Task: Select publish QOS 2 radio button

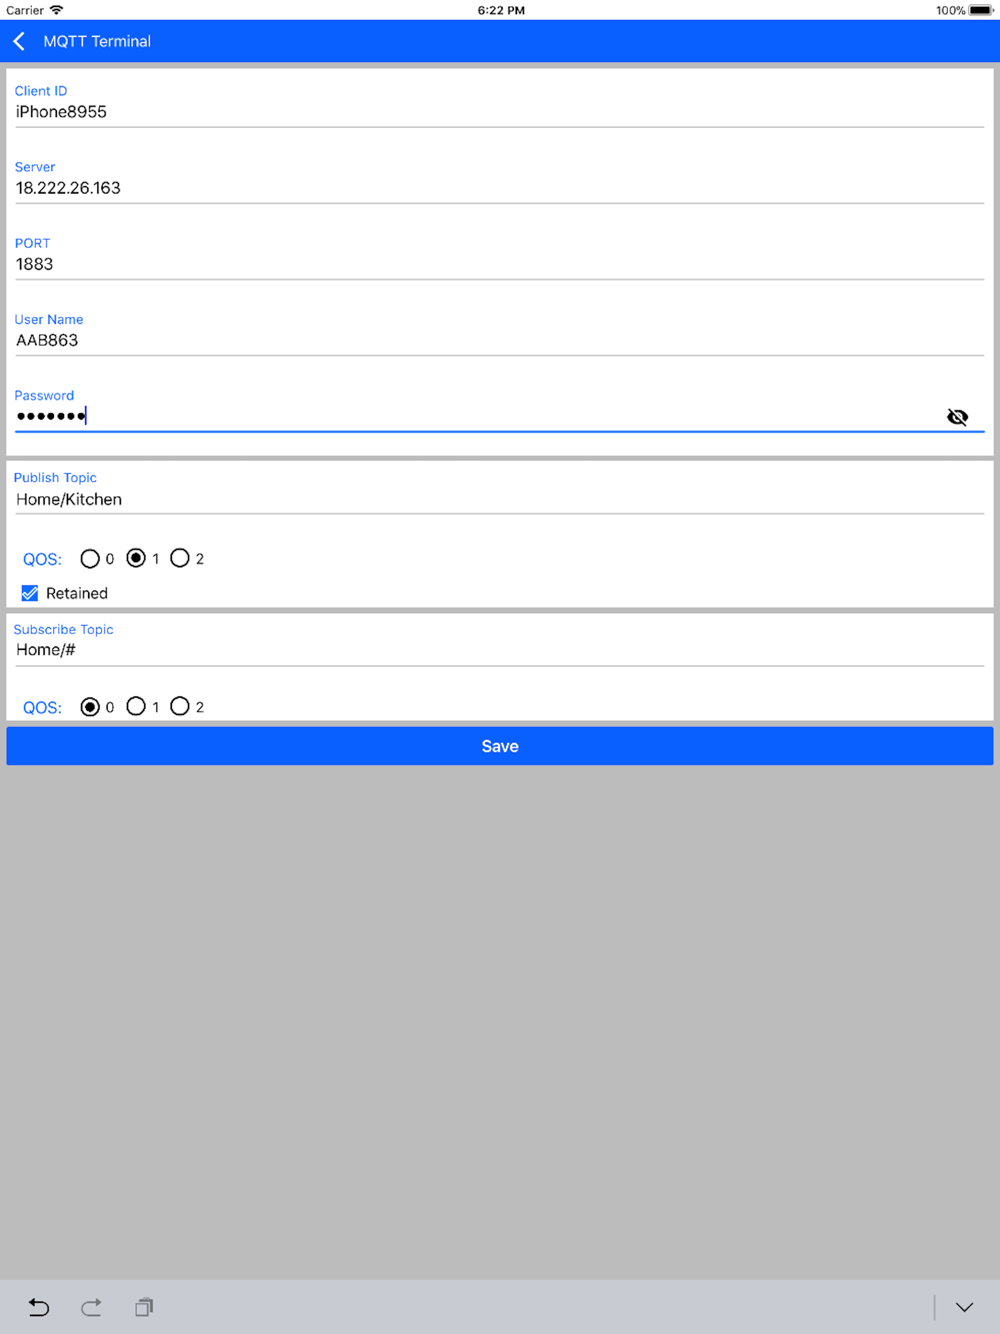Action: click(x=180, y=558)
